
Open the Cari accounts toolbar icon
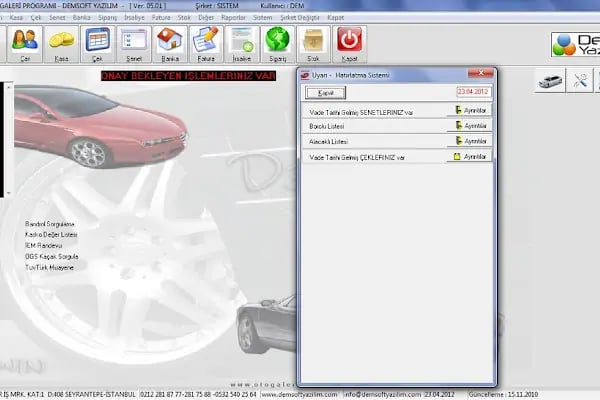click(x=24, y=44)
